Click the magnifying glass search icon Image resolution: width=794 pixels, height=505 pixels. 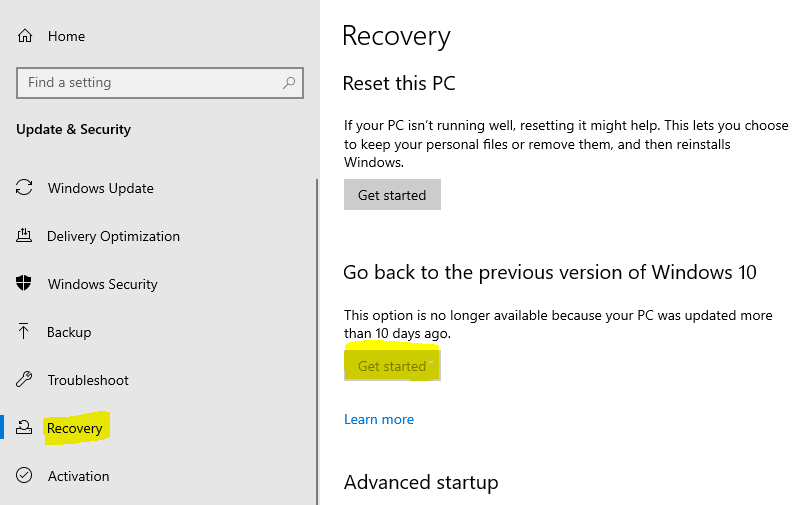(x=290, y=83)
